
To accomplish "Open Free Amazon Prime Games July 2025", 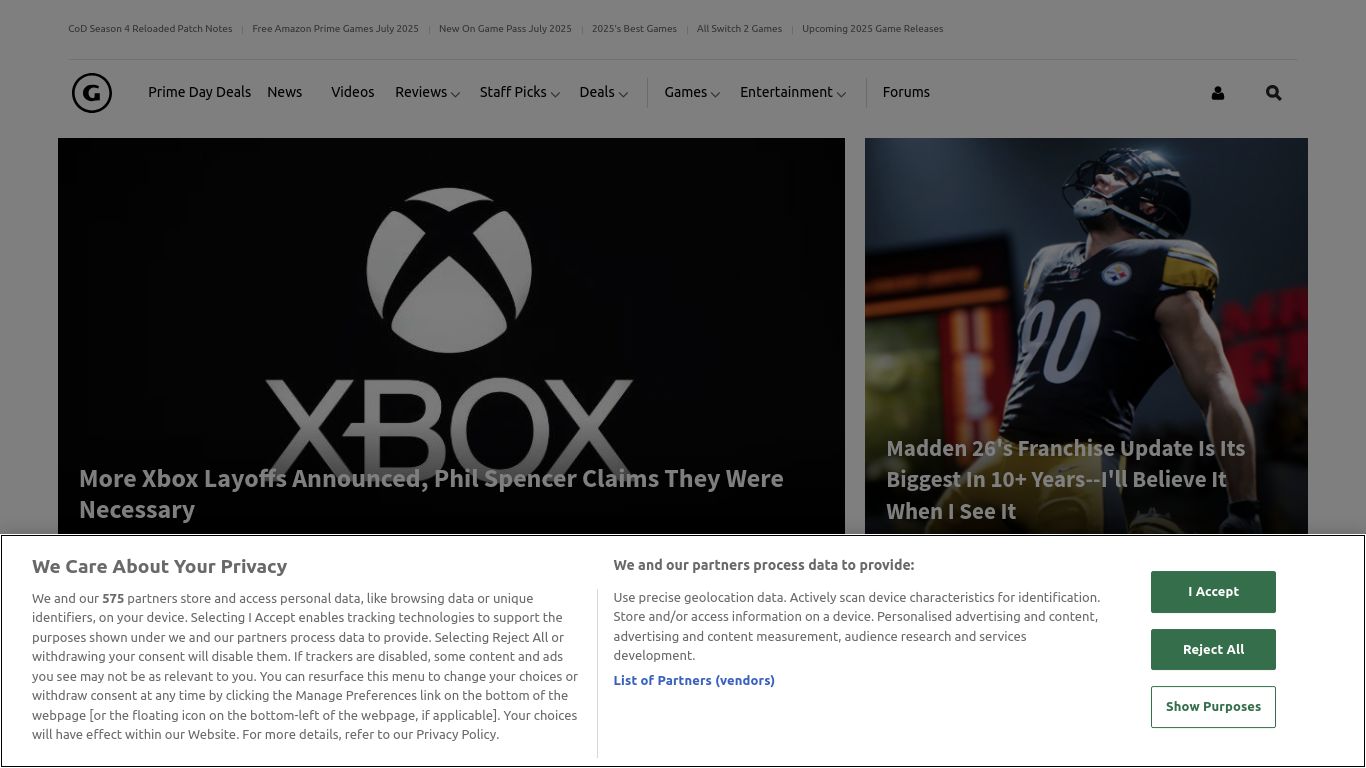I will pyautogui.click(x=335, y=29).
